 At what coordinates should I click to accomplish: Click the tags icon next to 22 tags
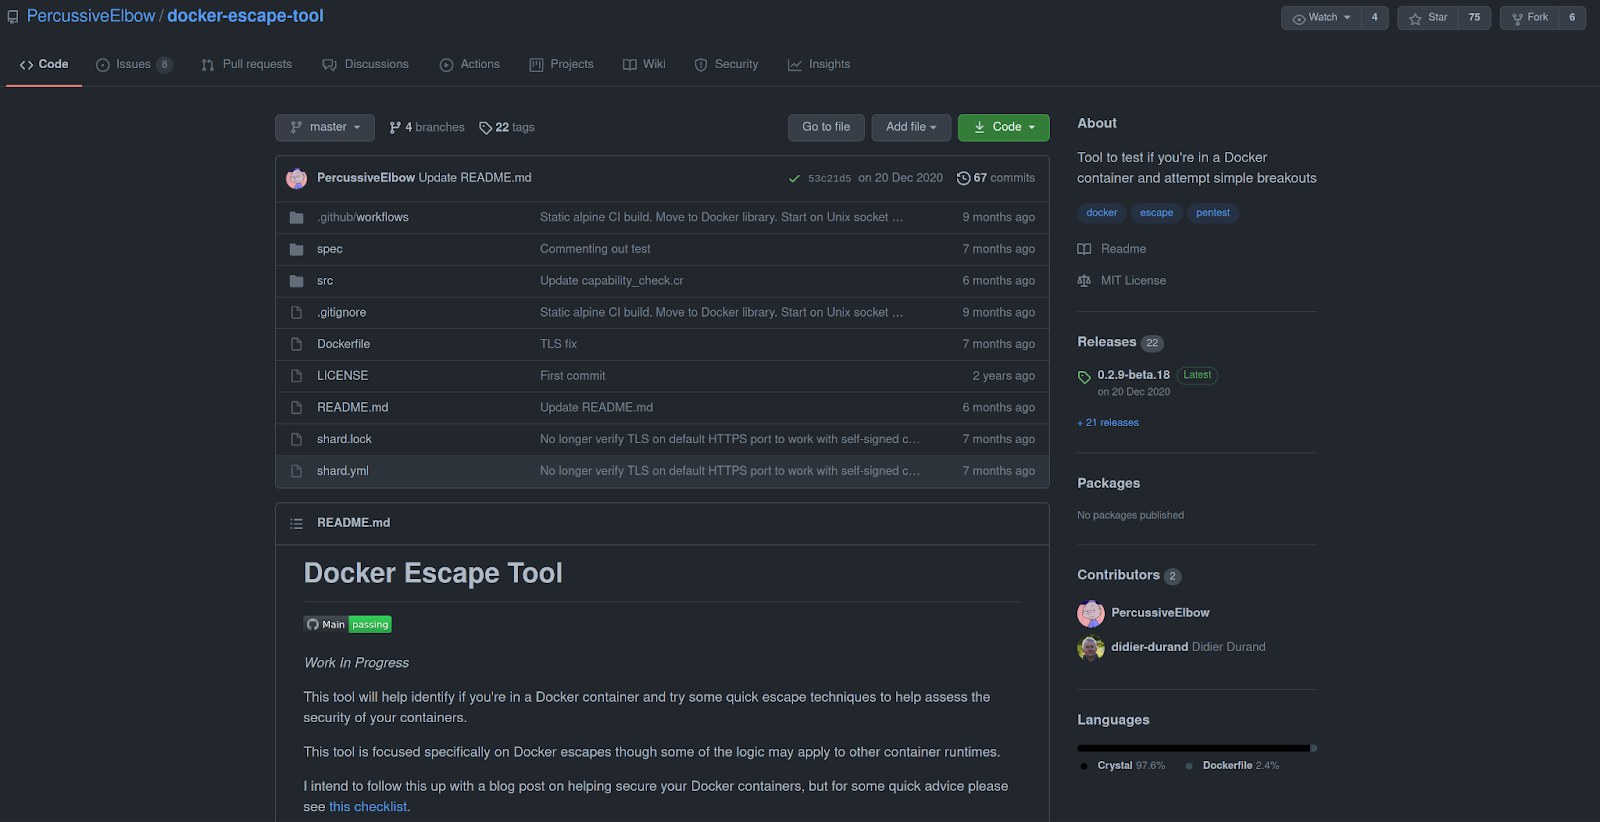point(485,128)
